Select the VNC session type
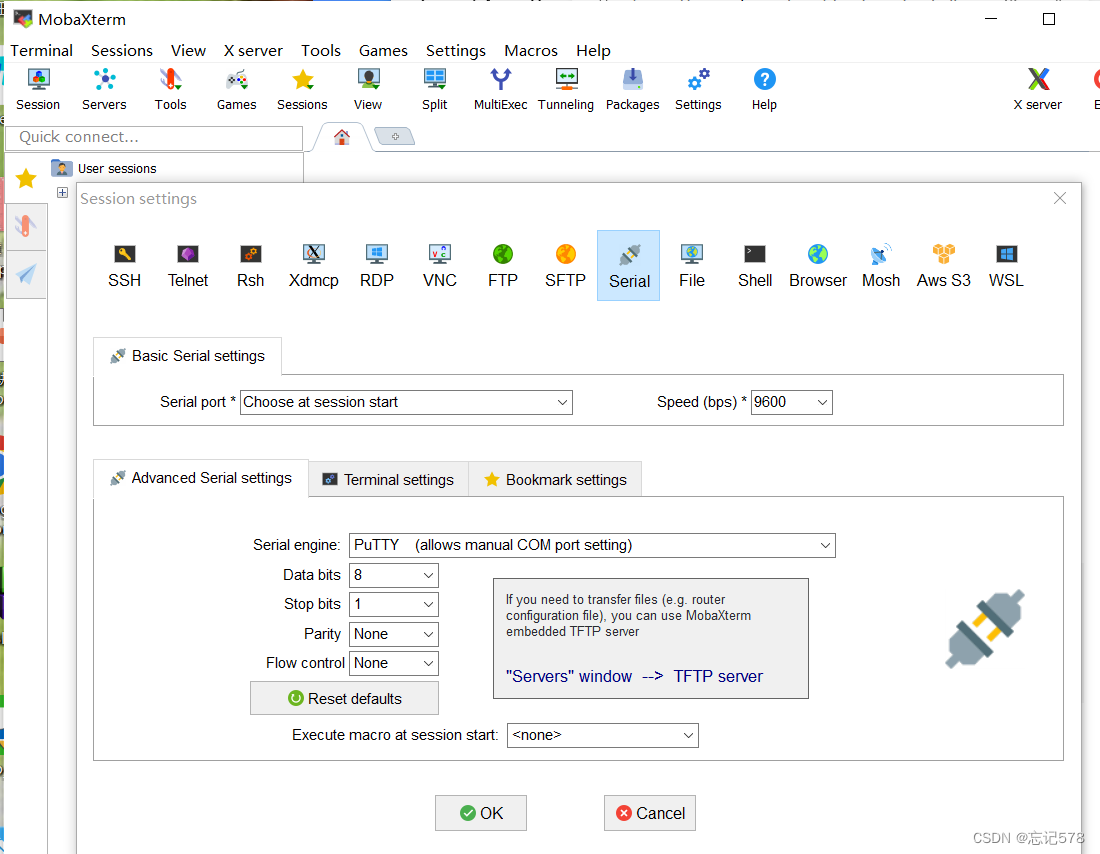 [440, 265]
